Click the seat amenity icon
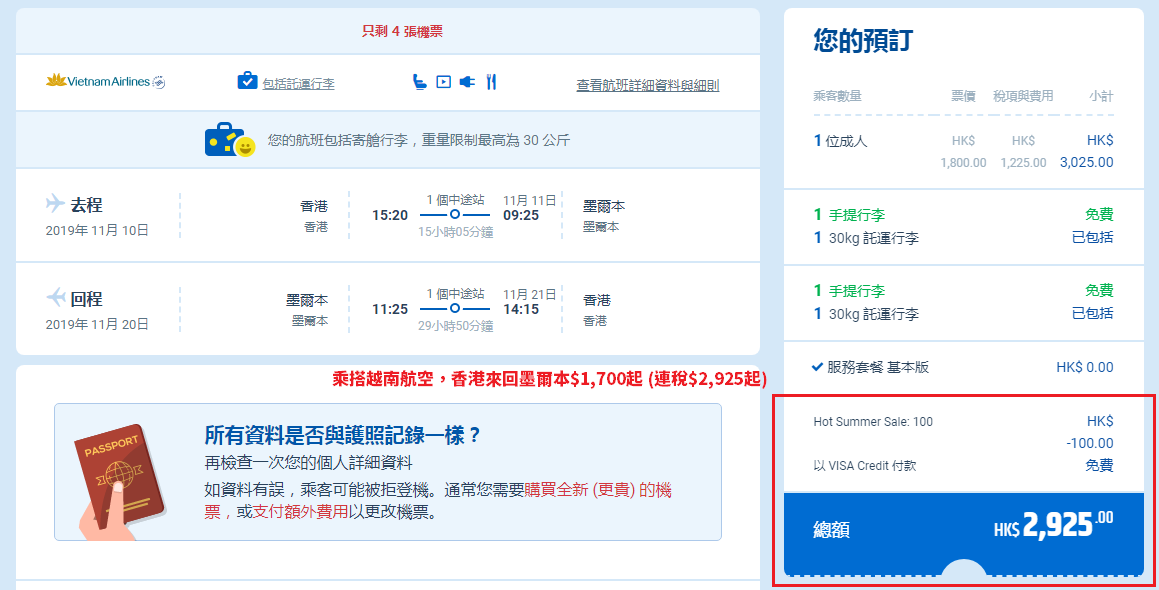The width and height of the screenshot is (1159, 590). pos(420,82)
